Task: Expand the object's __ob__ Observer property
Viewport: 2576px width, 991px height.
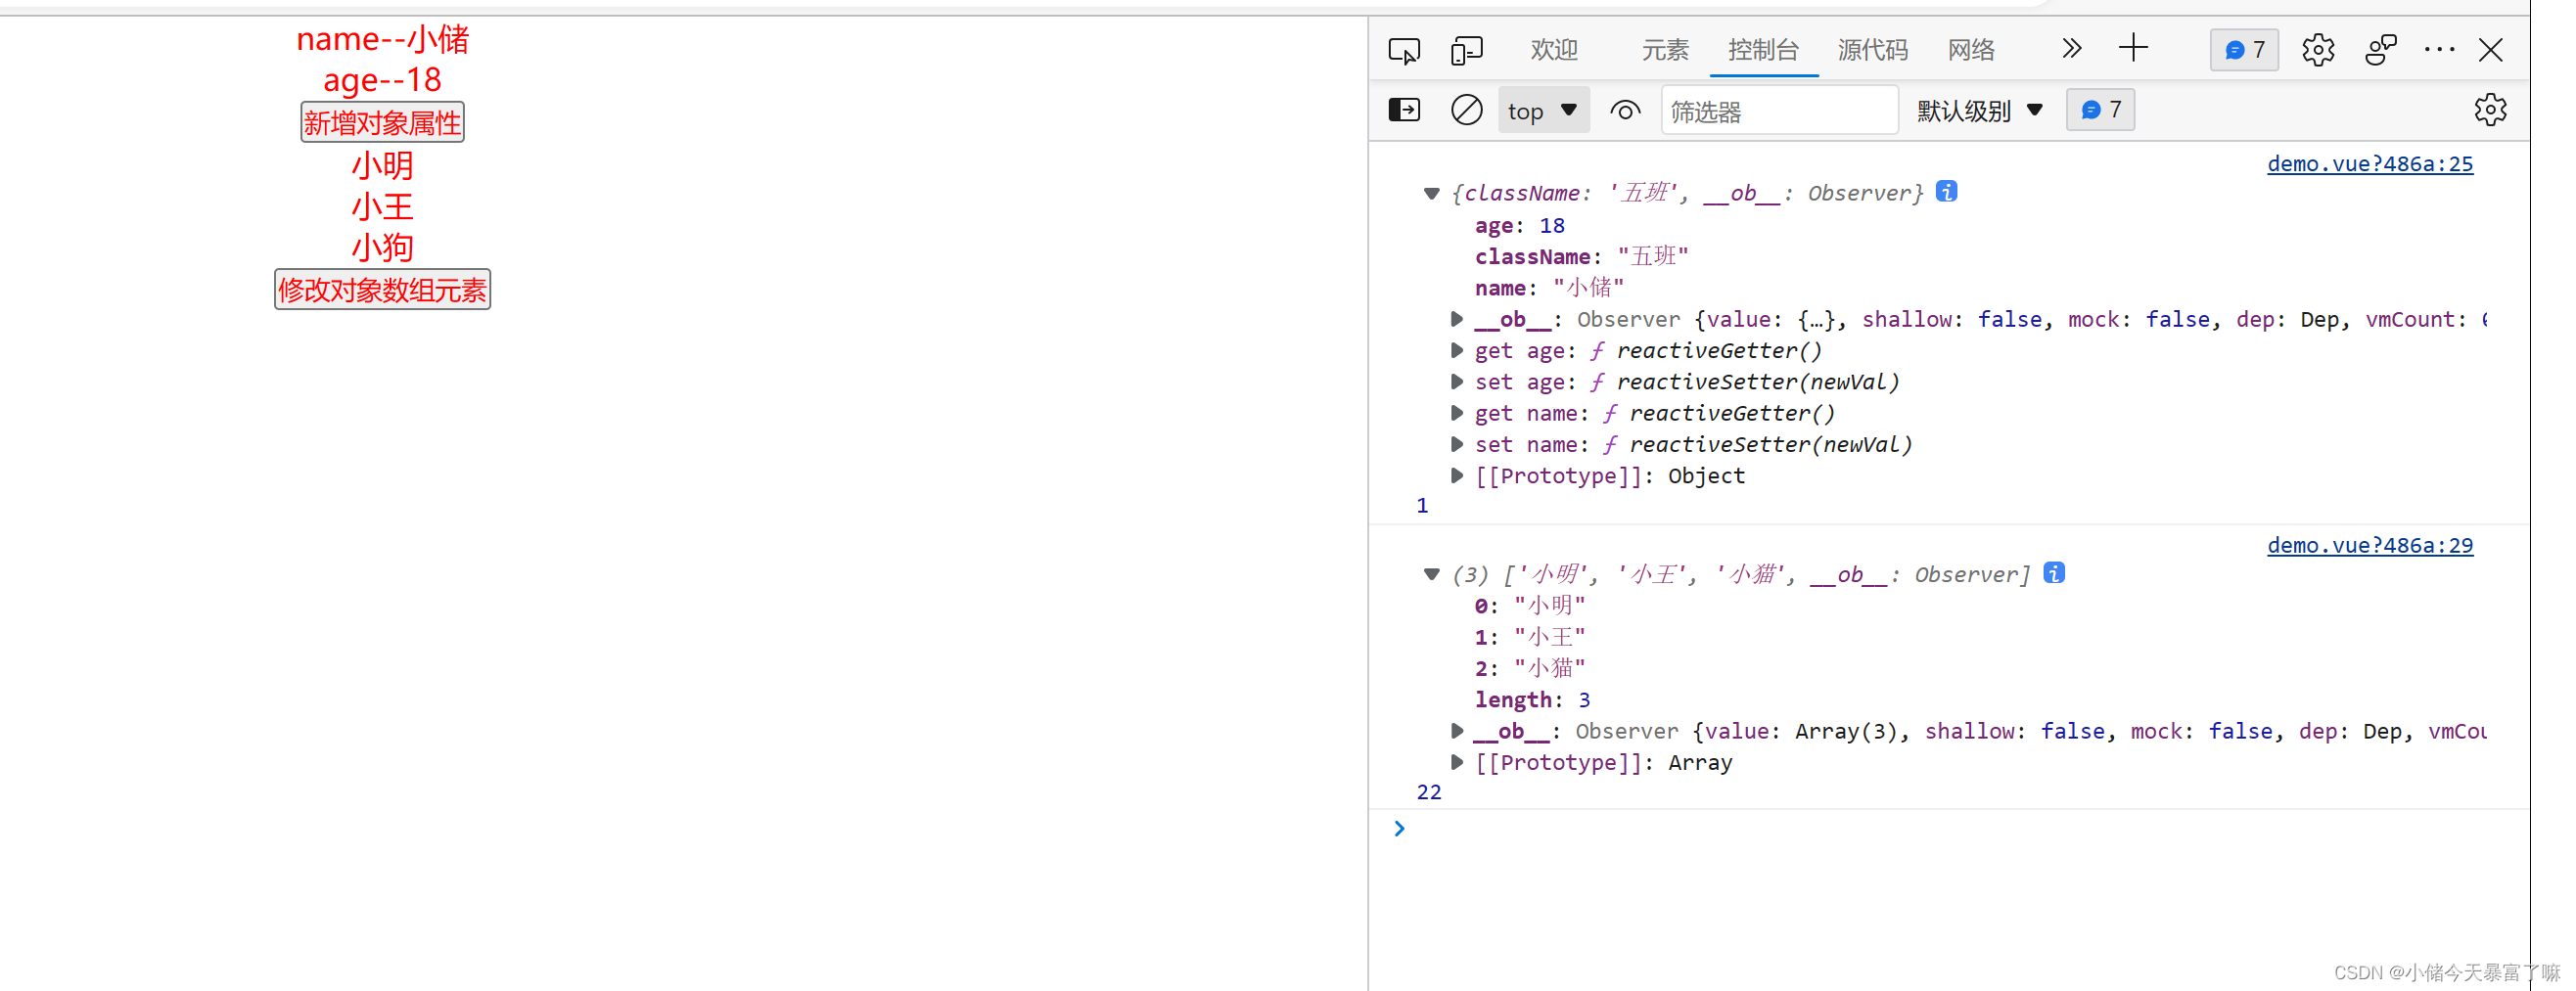Action: [1457, 320]
